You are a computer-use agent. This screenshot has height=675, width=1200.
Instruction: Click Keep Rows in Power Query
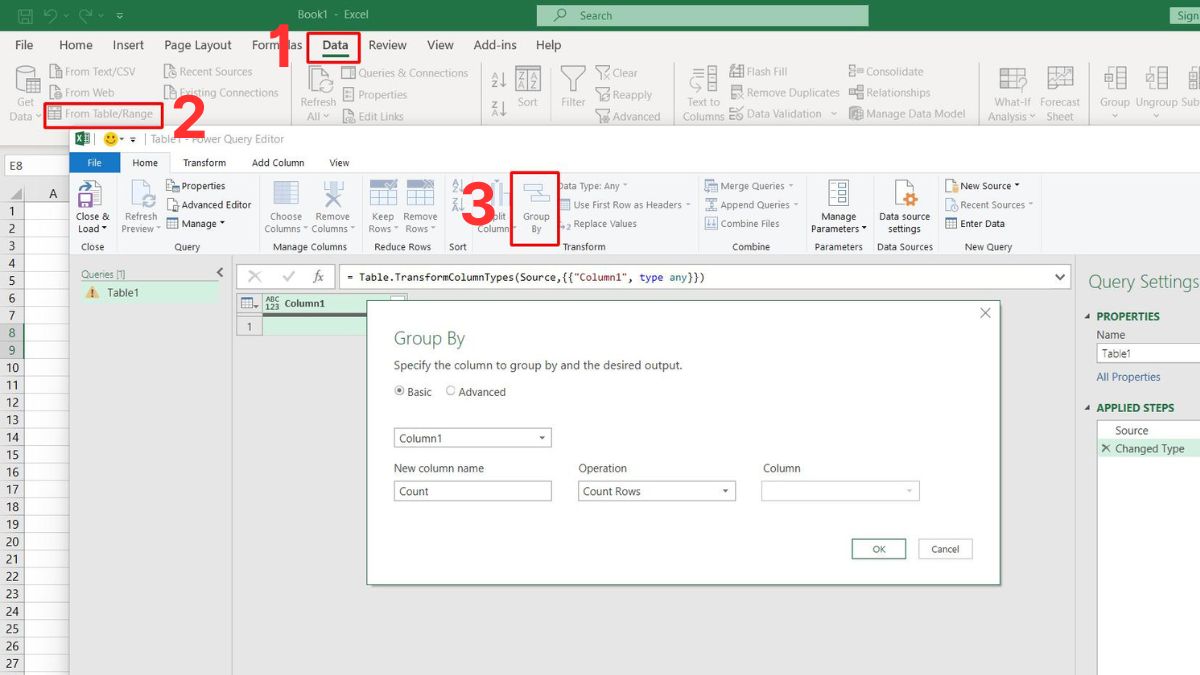[382, 206]
